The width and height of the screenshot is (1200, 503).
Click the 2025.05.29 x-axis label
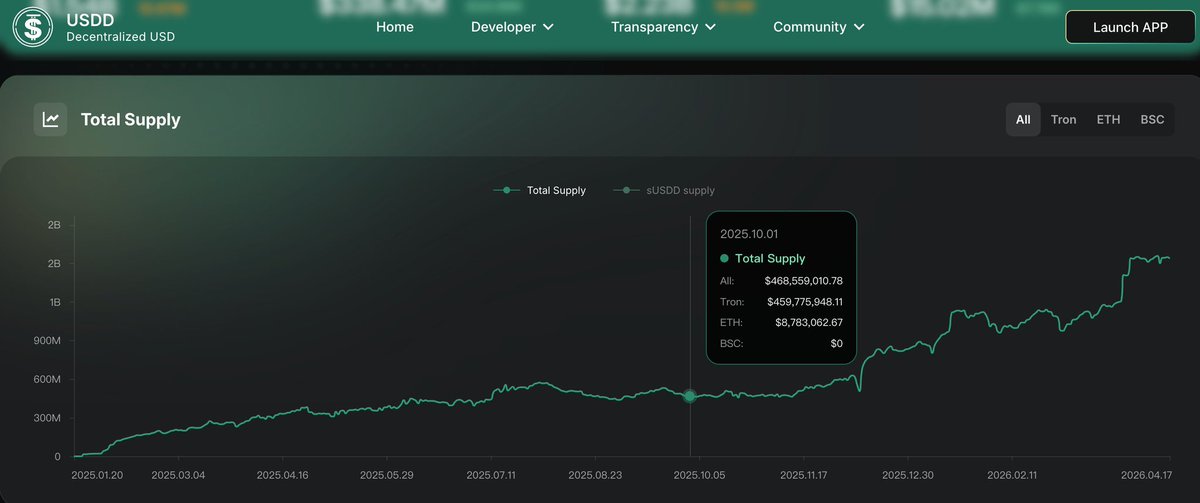[387, 476]
